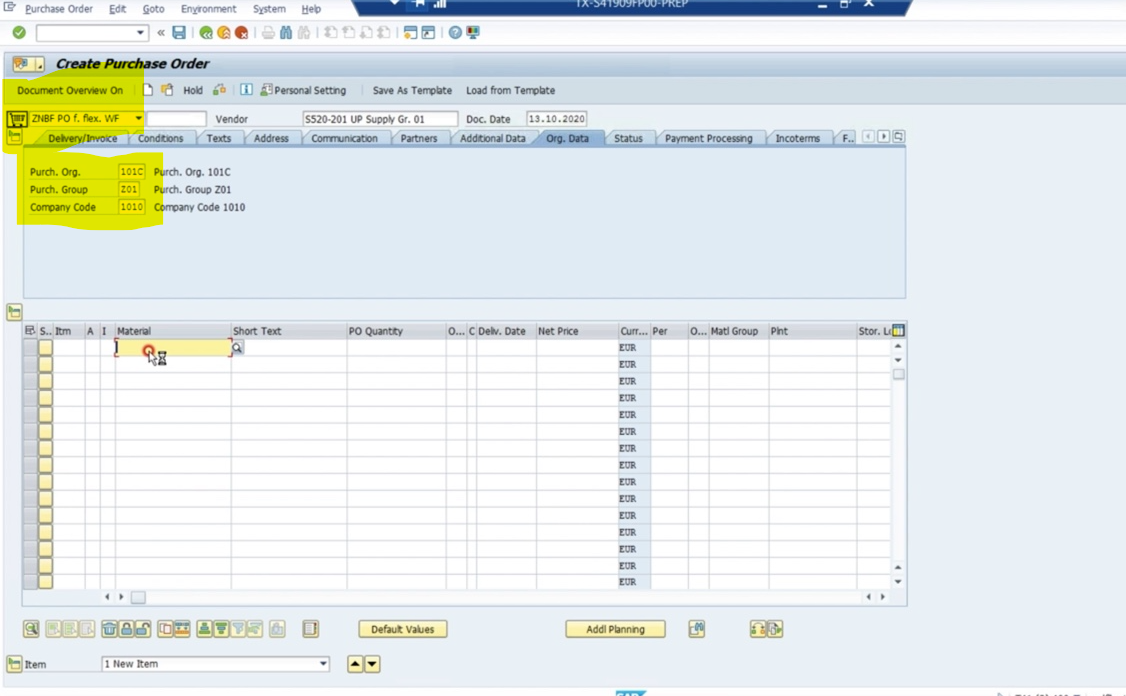Open the 1 New Item dropdown
Image resolution: width=1126 pixels, height=696 pixels.
click(x=323, y=664)
